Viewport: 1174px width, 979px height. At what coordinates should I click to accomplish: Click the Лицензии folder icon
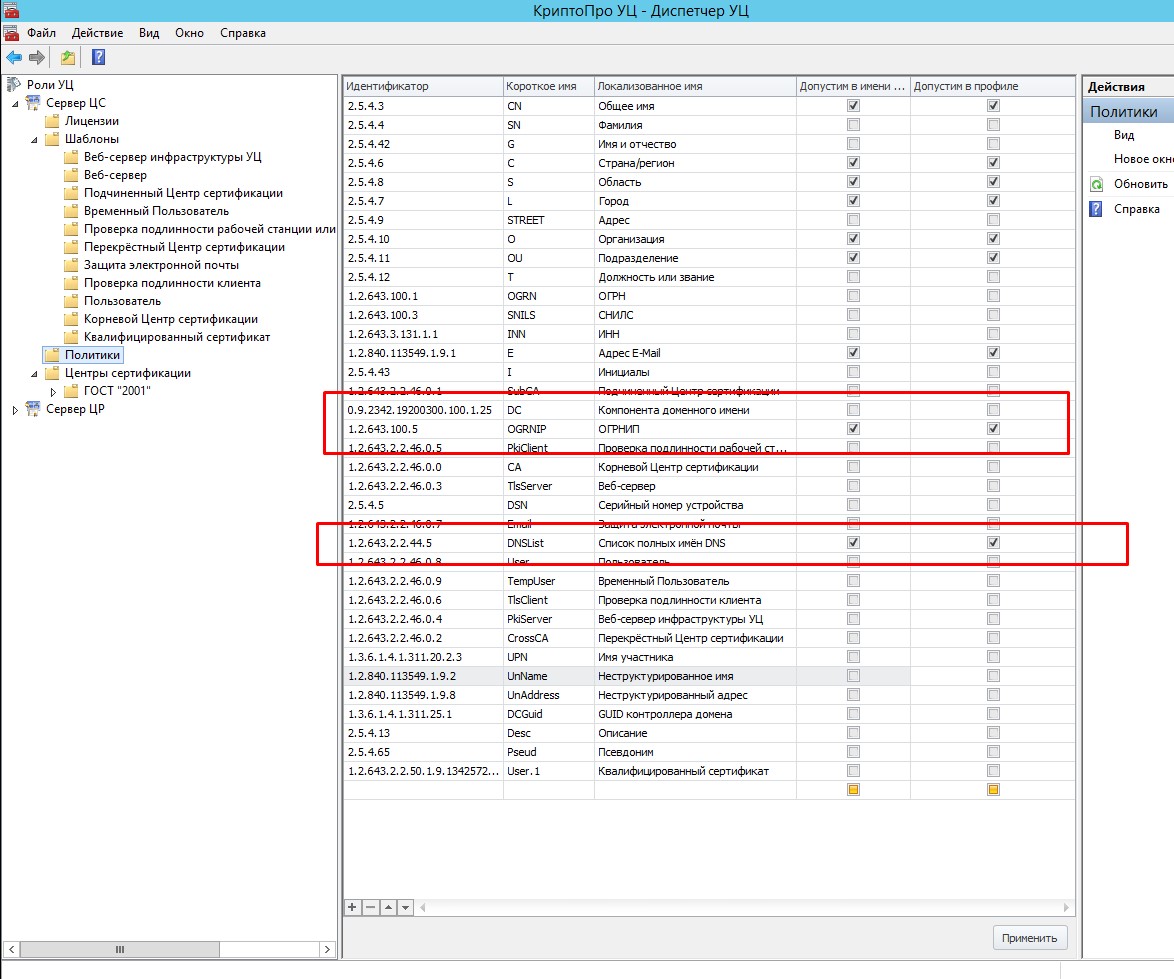tap(52, 121)
